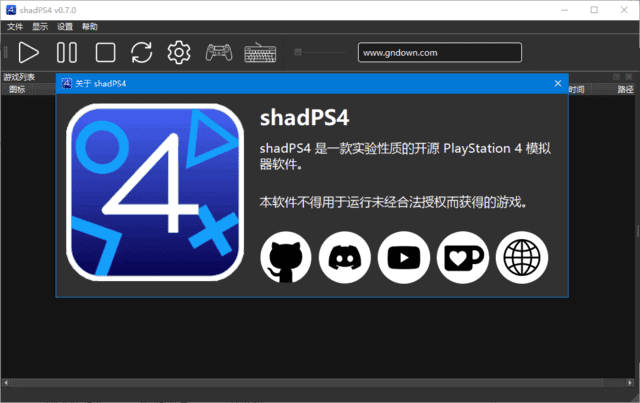
Task: Open the keyboard configuration icon
Action: [x=260, y=52]
